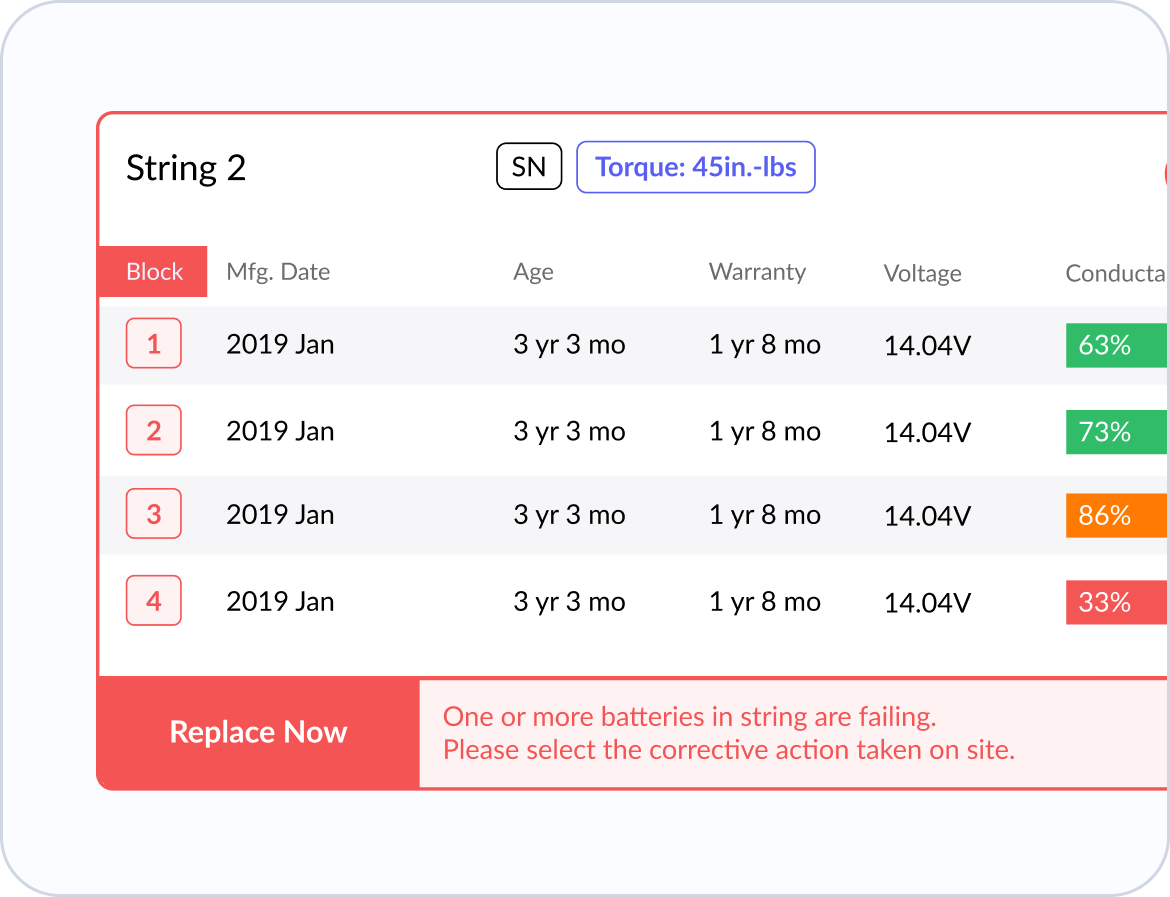Select the Block column header tab
This screenshot has width=1170, height=897.
pyautogui.click(x=153, y=272)
